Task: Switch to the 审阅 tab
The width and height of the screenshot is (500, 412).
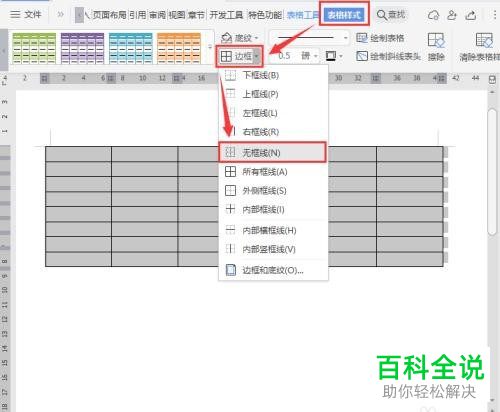Action: coord(157,15)
